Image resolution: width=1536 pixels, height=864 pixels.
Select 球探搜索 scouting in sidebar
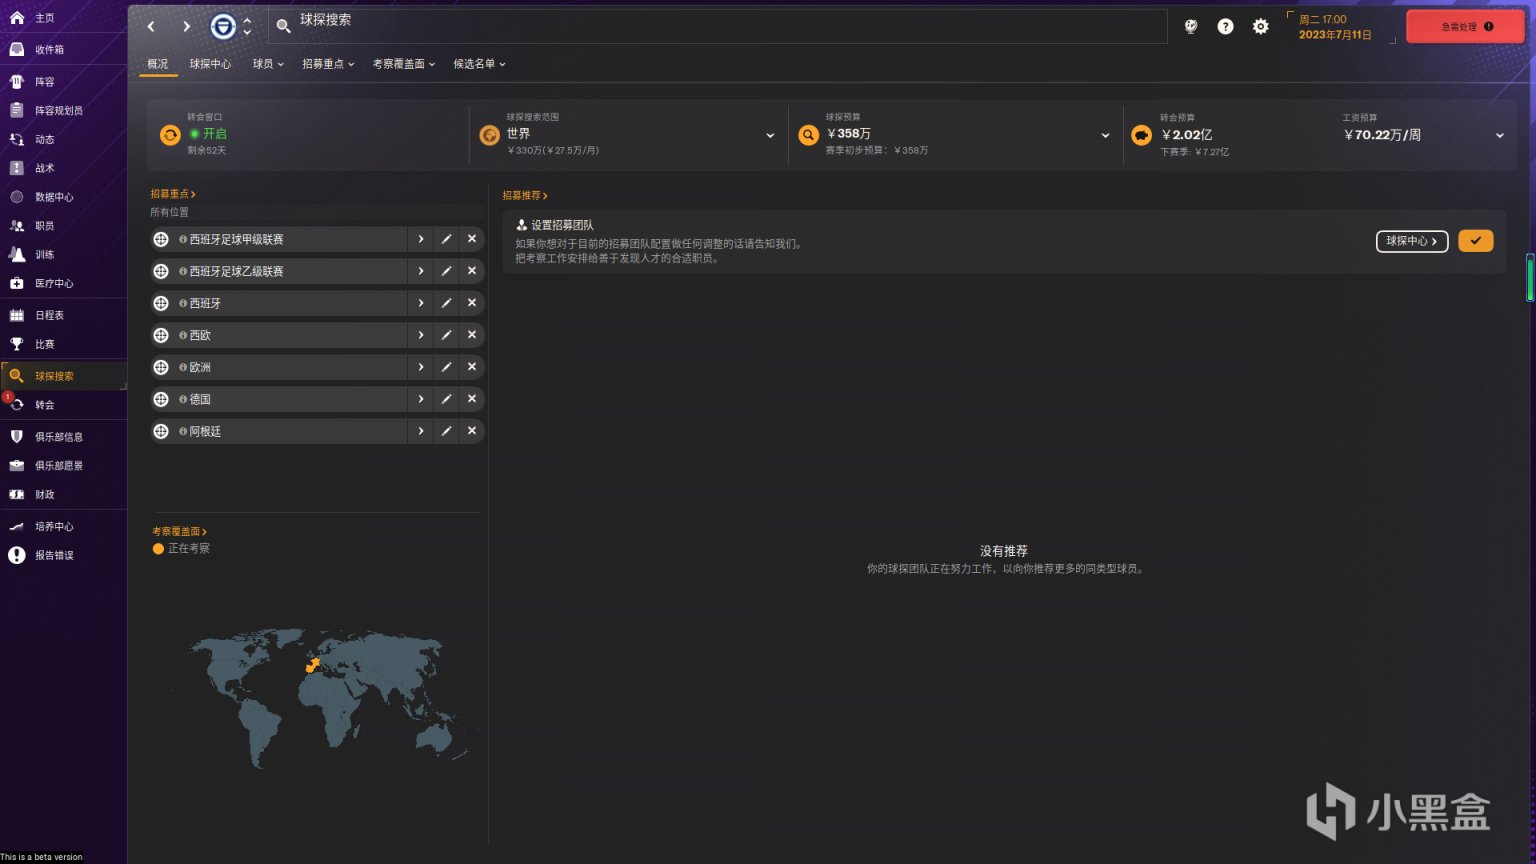(x=63, y=376)
